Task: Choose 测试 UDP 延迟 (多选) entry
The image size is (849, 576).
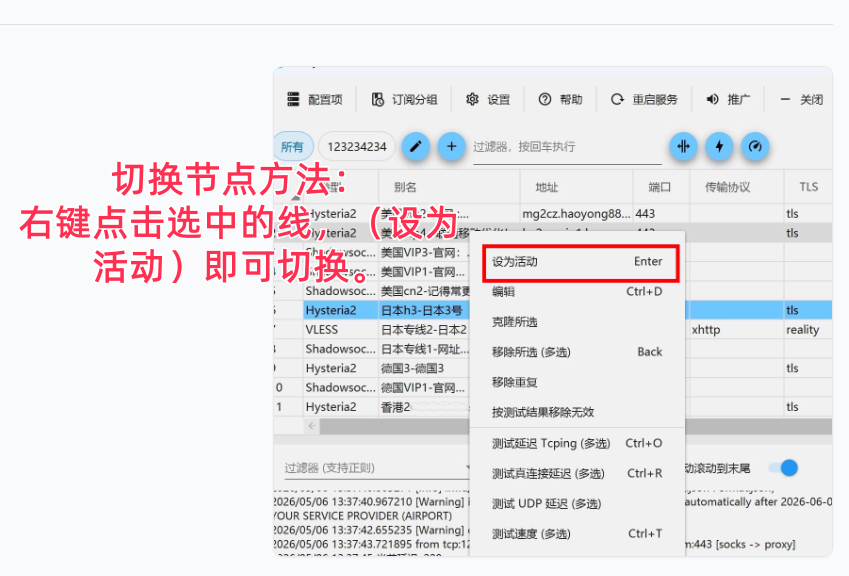Action: [577, 504]
